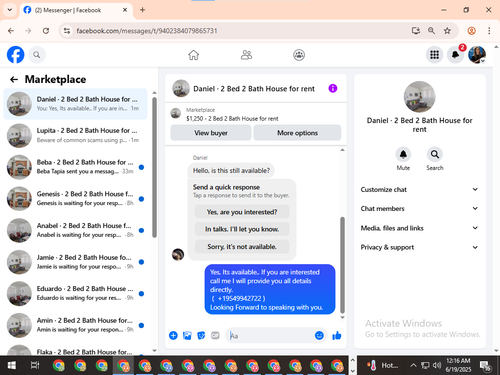Search in conversation using magnifier icon

[x=435, y=154]
